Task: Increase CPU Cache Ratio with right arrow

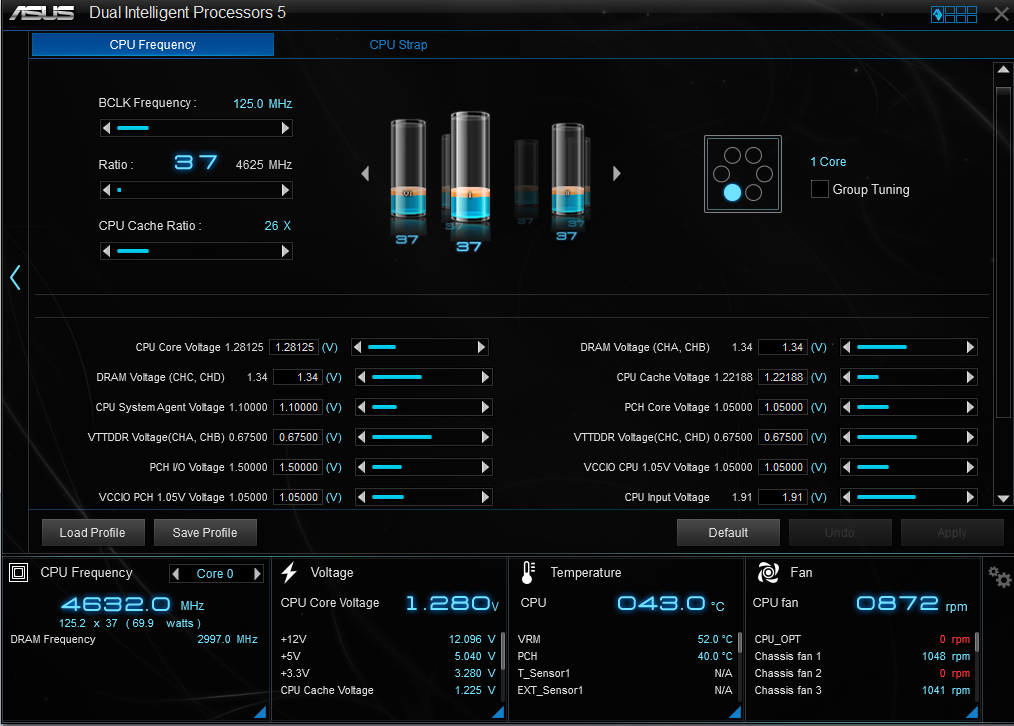Action: pyautogui.click(x=285, y=251)
